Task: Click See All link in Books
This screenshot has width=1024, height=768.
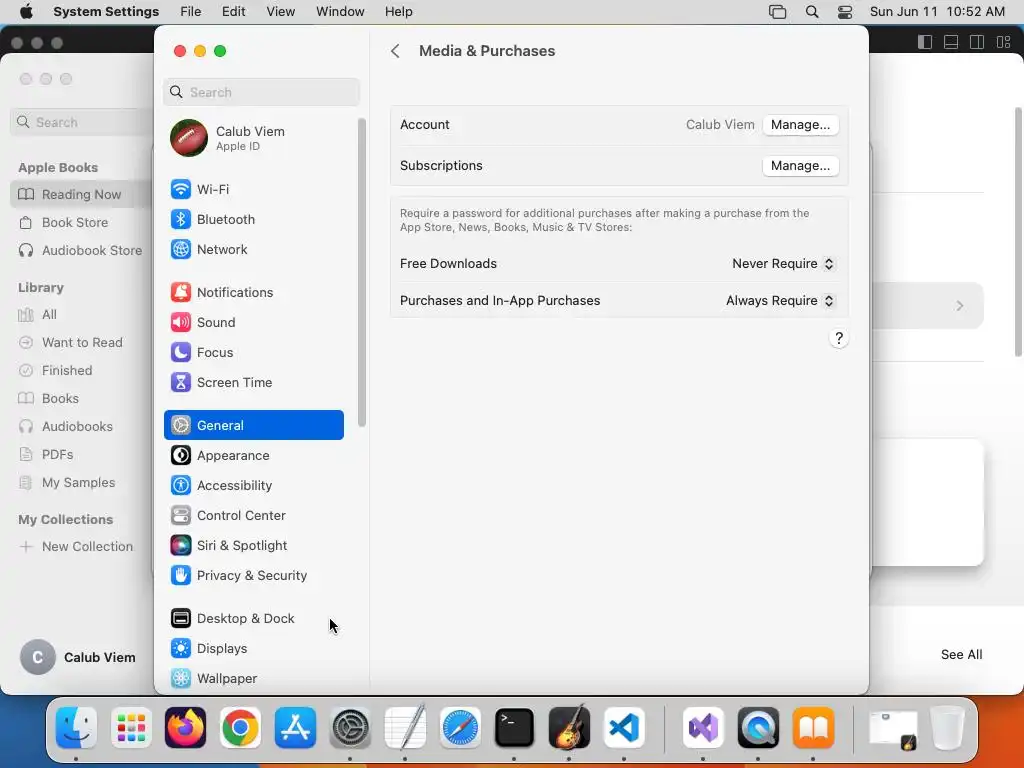Action: coord(961,655)
